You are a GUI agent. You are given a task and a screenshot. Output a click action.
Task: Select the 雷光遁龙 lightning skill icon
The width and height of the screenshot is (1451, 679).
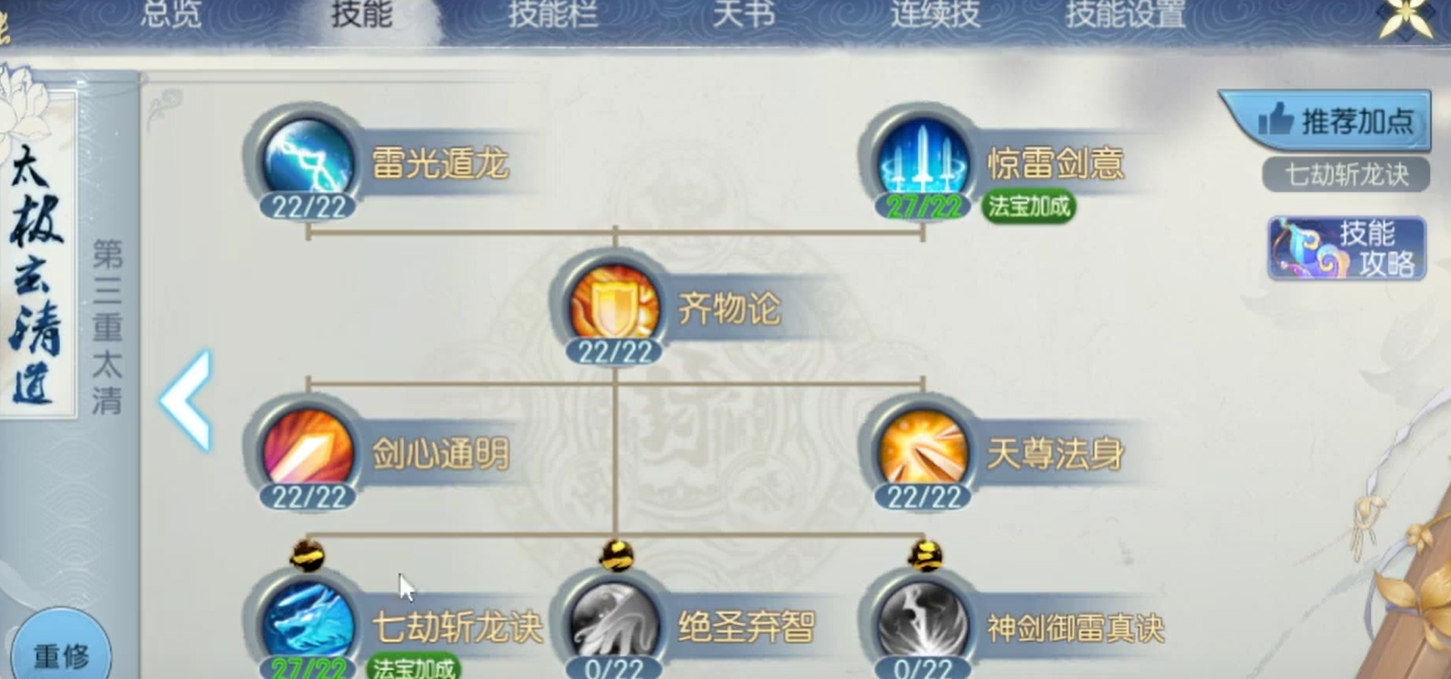pos(307,159)
